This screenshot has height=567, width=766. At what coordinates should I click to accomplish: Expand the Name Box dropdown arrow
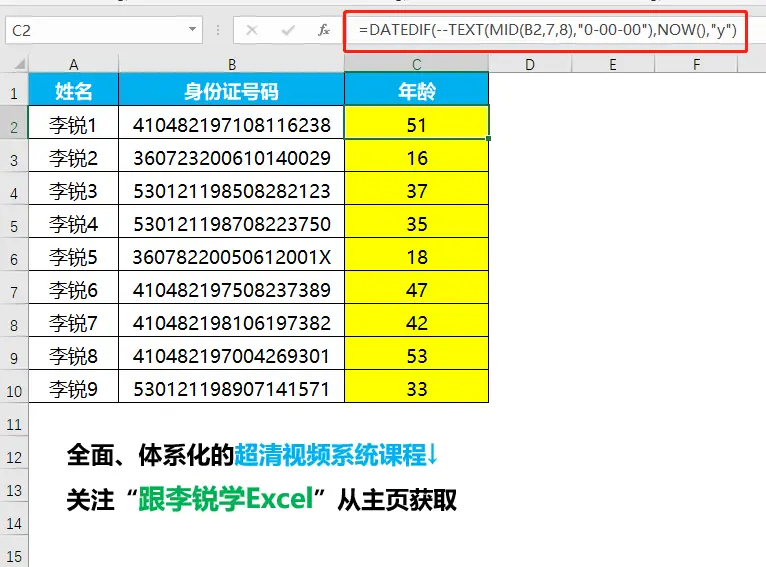192,30
